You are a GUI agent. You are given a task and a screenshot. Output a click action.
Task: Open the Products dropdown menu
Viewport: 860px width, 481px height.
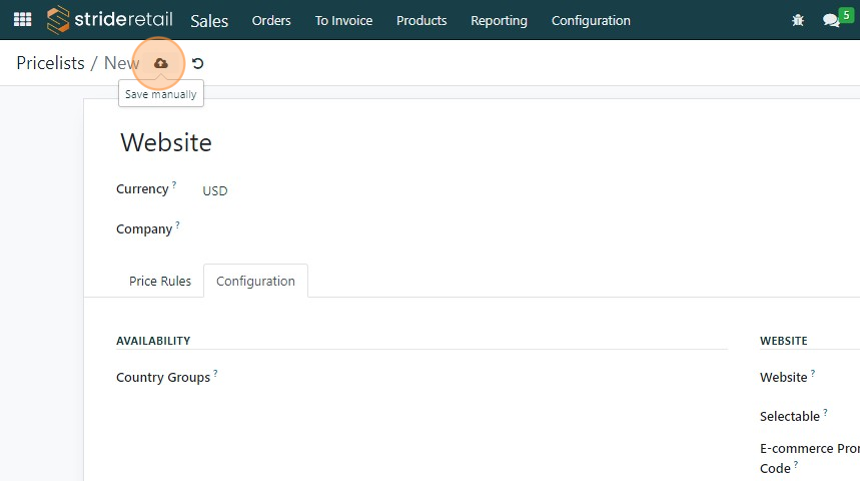pos(421,20)
